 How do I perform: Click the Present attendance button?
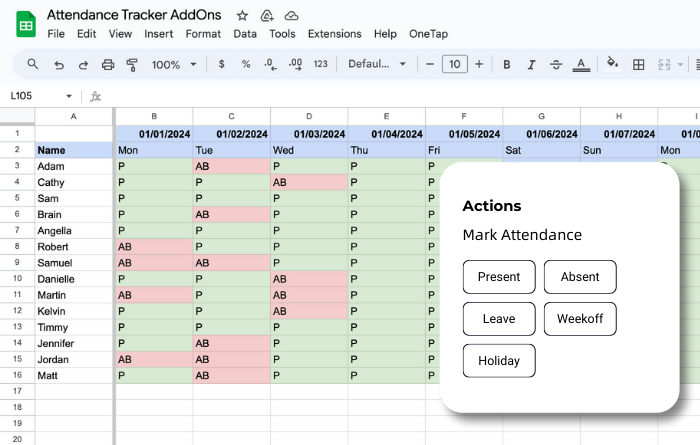[499, 277]
